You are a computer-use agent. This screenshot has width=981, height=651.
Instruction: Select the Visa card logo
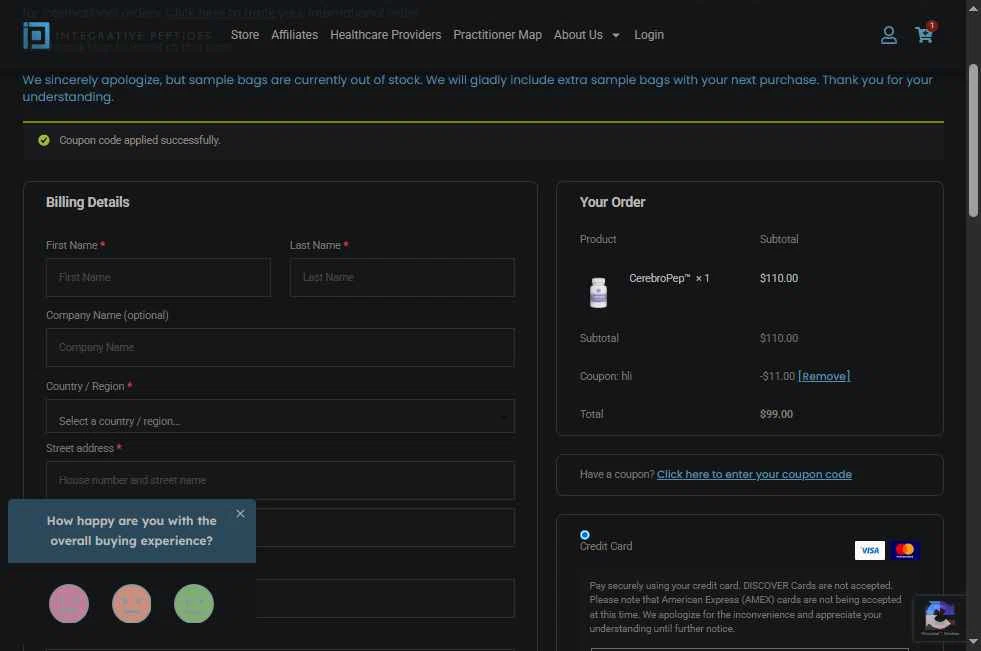[x=870, y=550]
